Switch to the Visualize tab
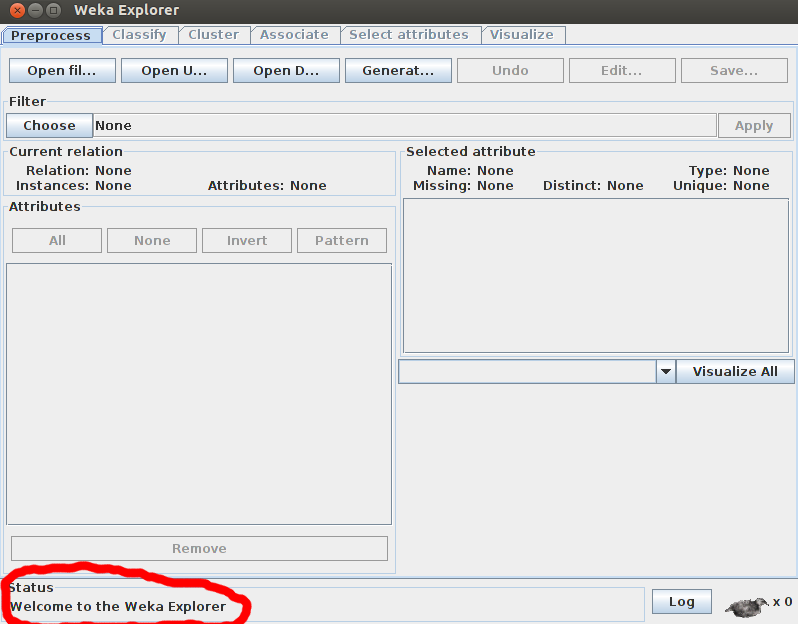Screen dimensions: 798x624 coord(522,35)
